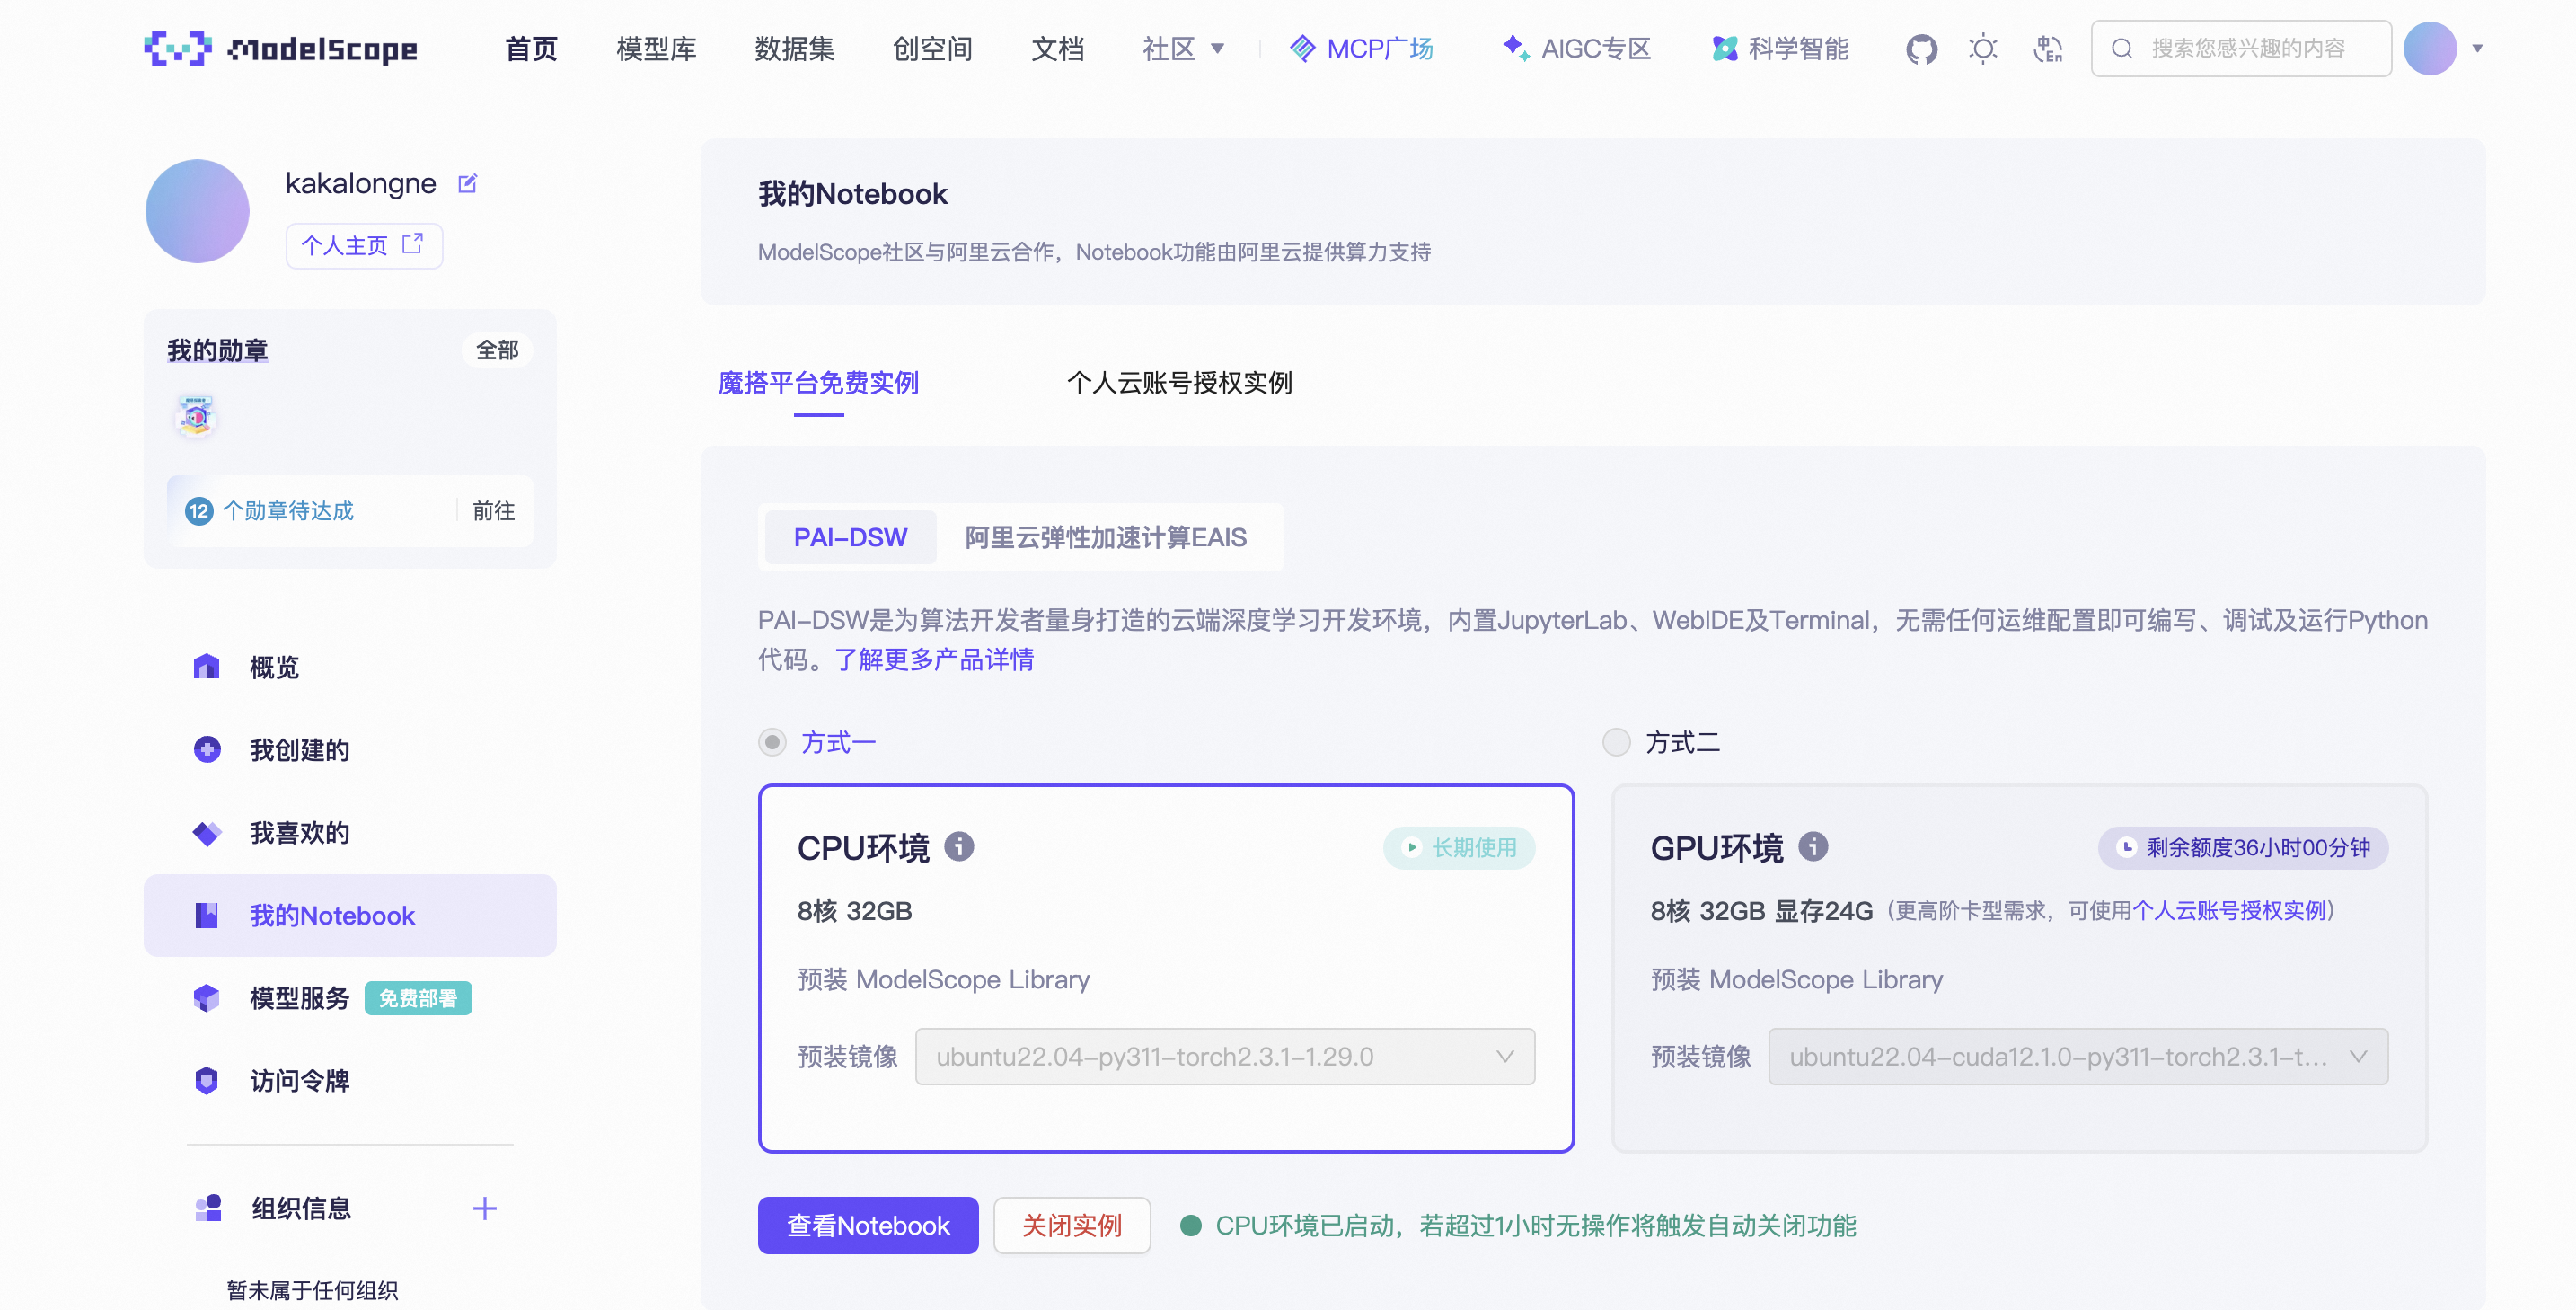Switch to 阿里云弹性加速计算EAIS option
This screenshot has height=1310, width=2576.
click(1105, 538)
